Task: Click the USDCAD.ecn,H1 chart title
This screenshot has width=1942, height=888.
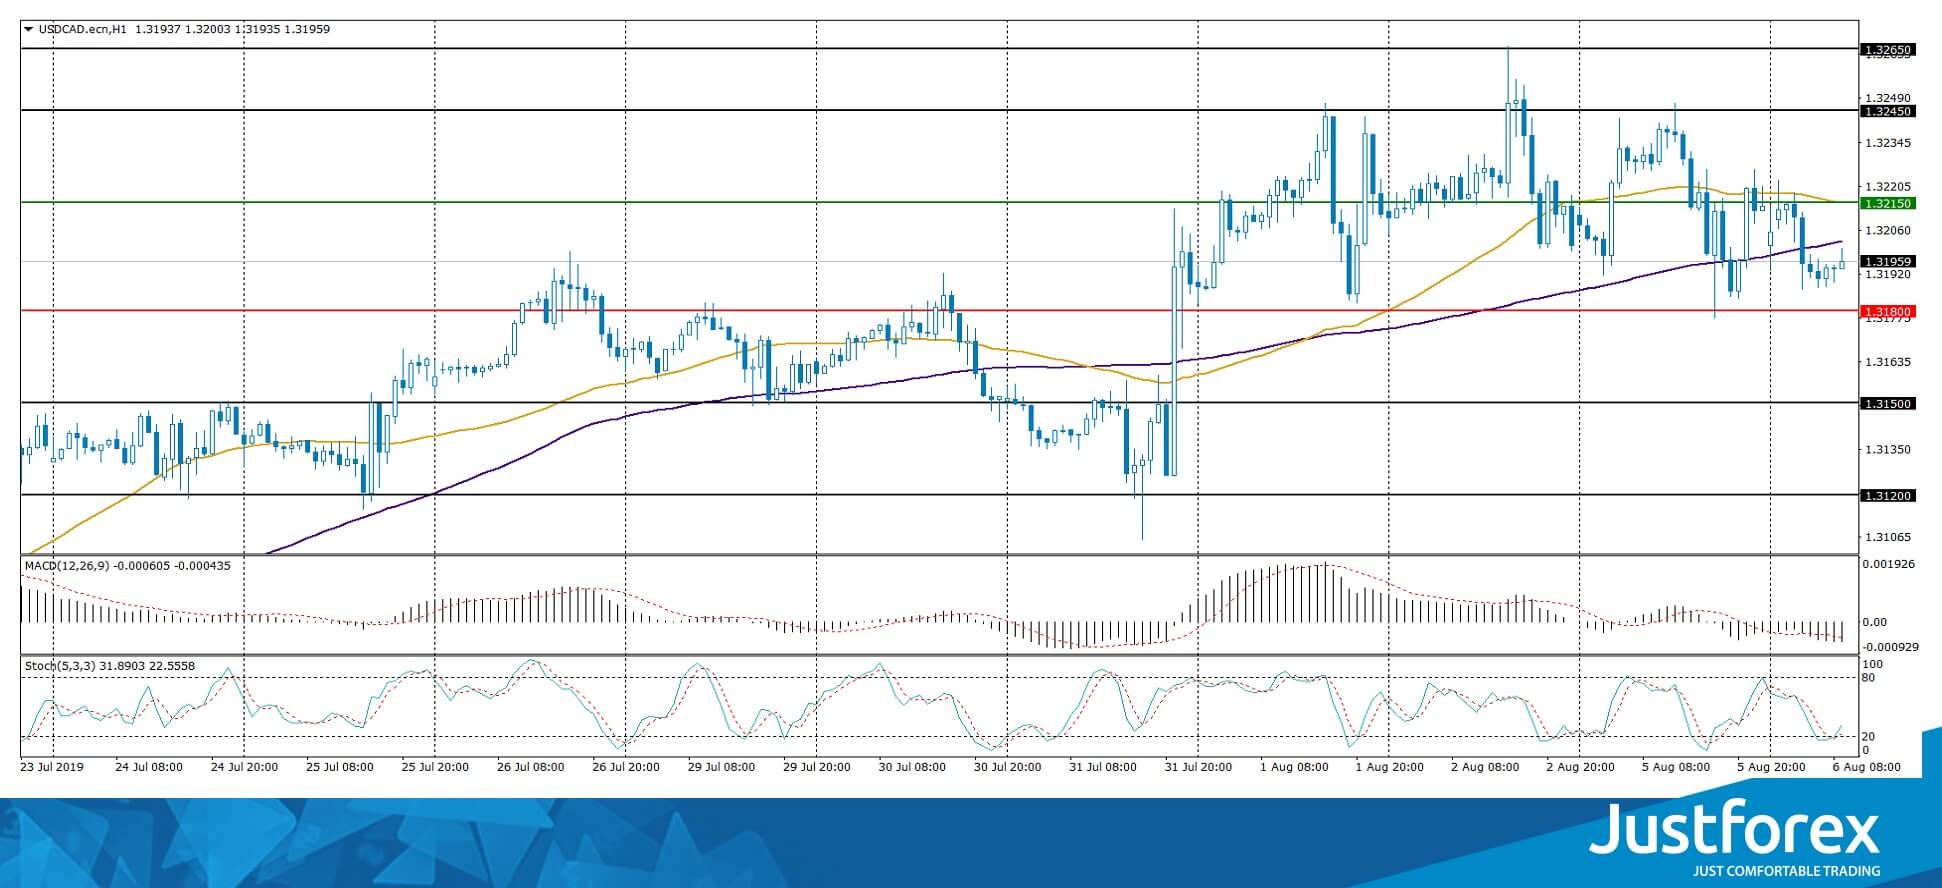Action: (x=83, y=30)
